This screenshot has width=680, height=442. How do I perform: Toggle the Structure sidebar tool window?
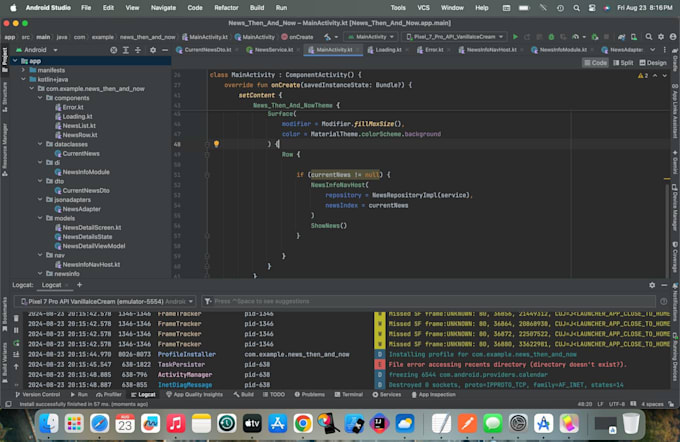5,97
